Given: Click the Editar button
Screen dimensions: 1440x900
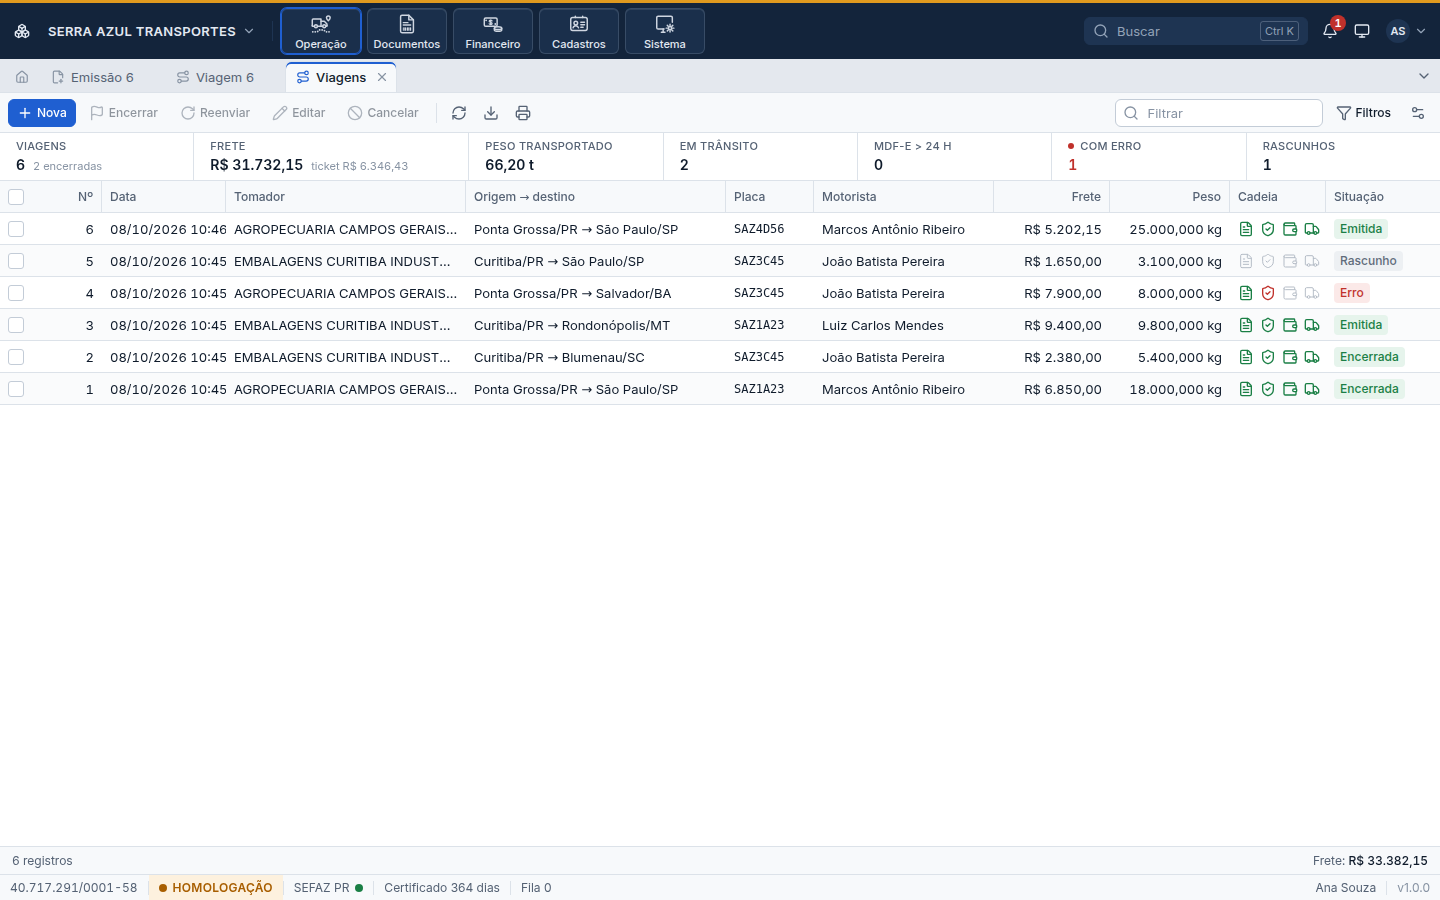Looking at the screenshot, I should point(299,113).
